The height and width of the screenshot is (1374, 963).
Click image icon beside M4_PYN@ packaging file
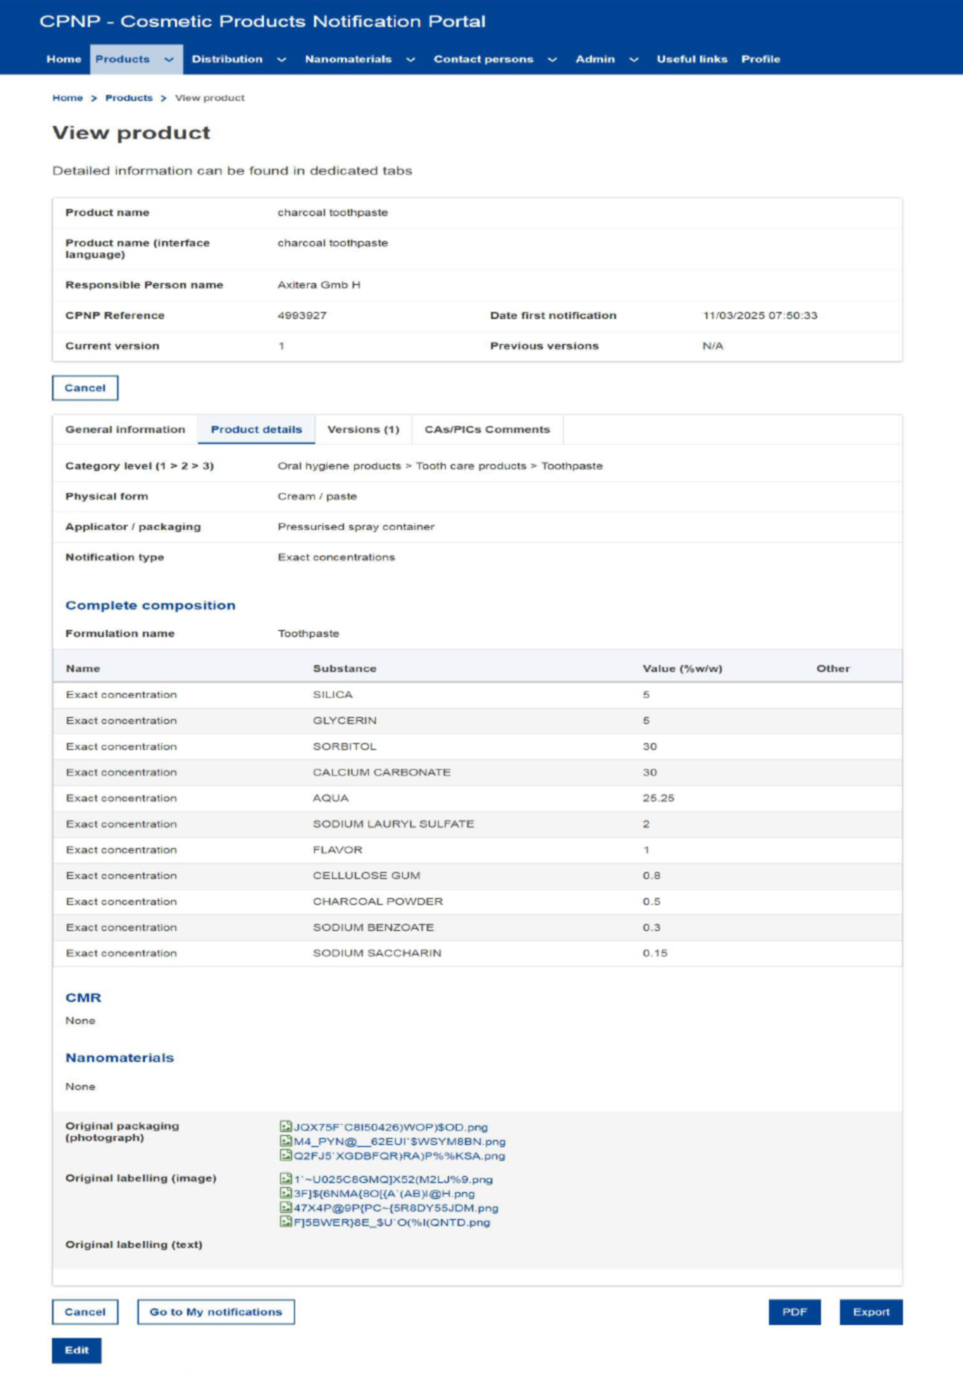[285, 1141]
